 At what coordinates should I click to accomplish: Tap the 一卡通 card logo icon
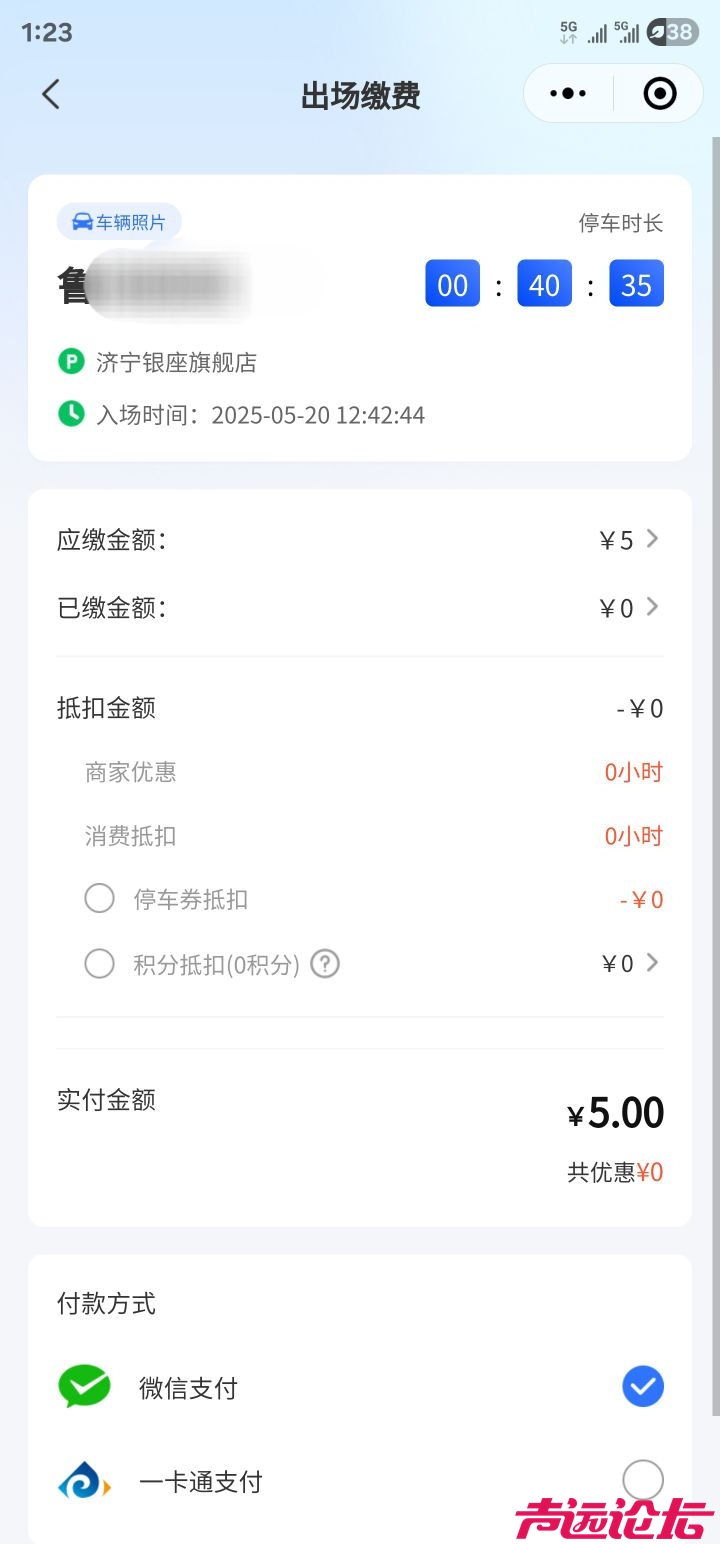coord(84,1481)
